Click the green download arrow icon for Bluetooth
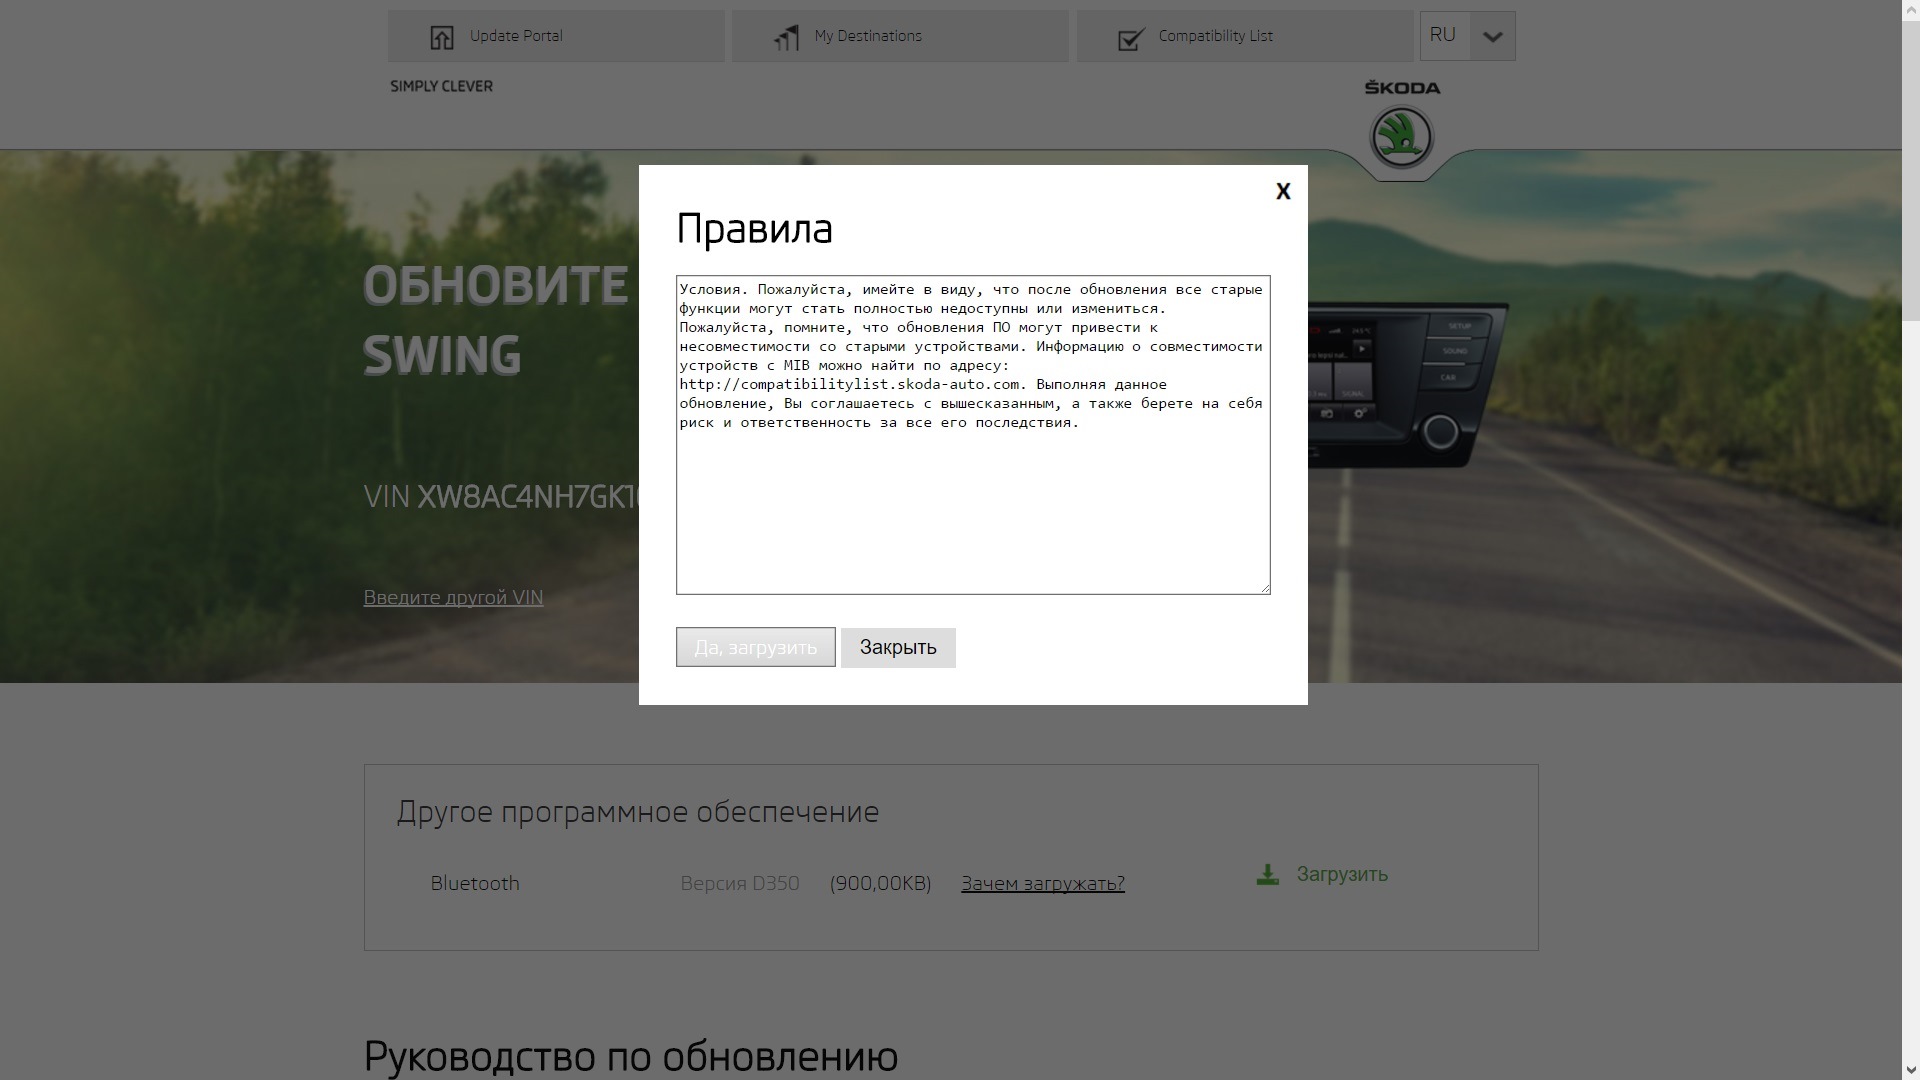The height and width of the screenshot is (1080, 1920). point(1267,875)
